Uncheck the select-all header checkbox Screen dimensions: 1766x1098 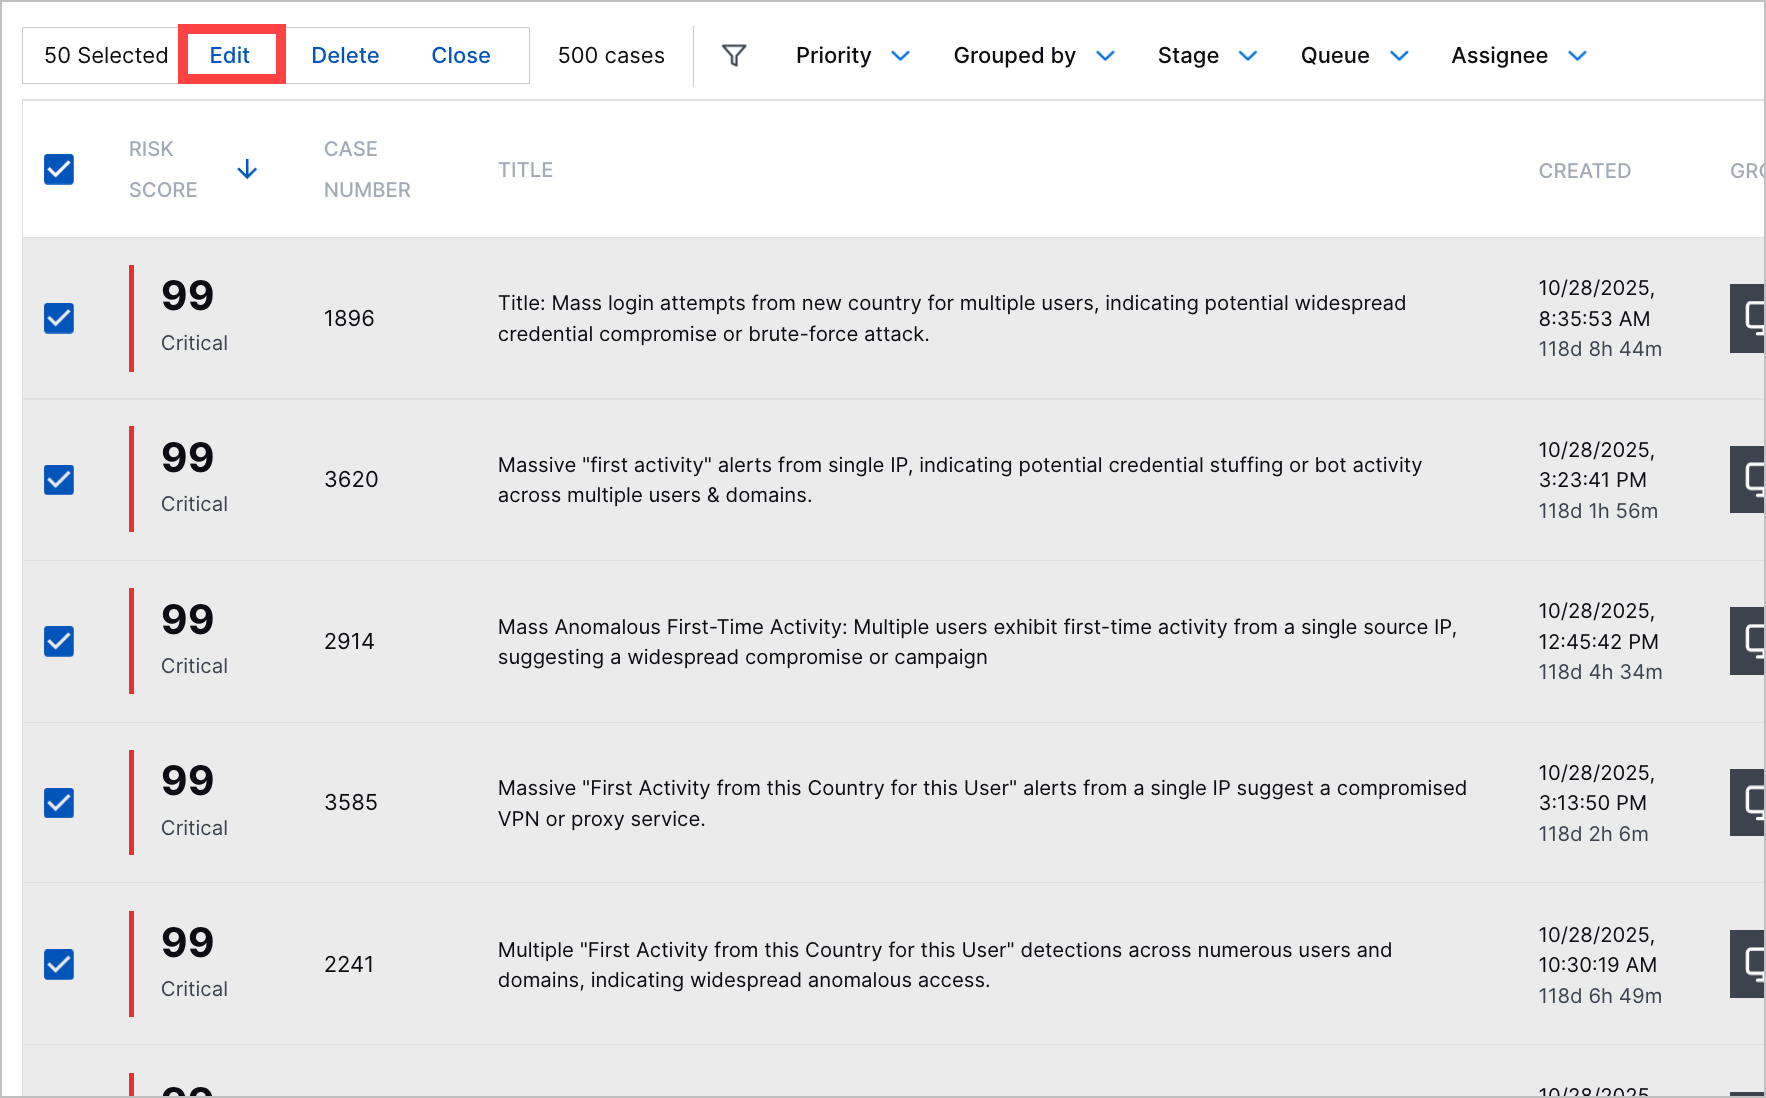(x=59, y=170)
